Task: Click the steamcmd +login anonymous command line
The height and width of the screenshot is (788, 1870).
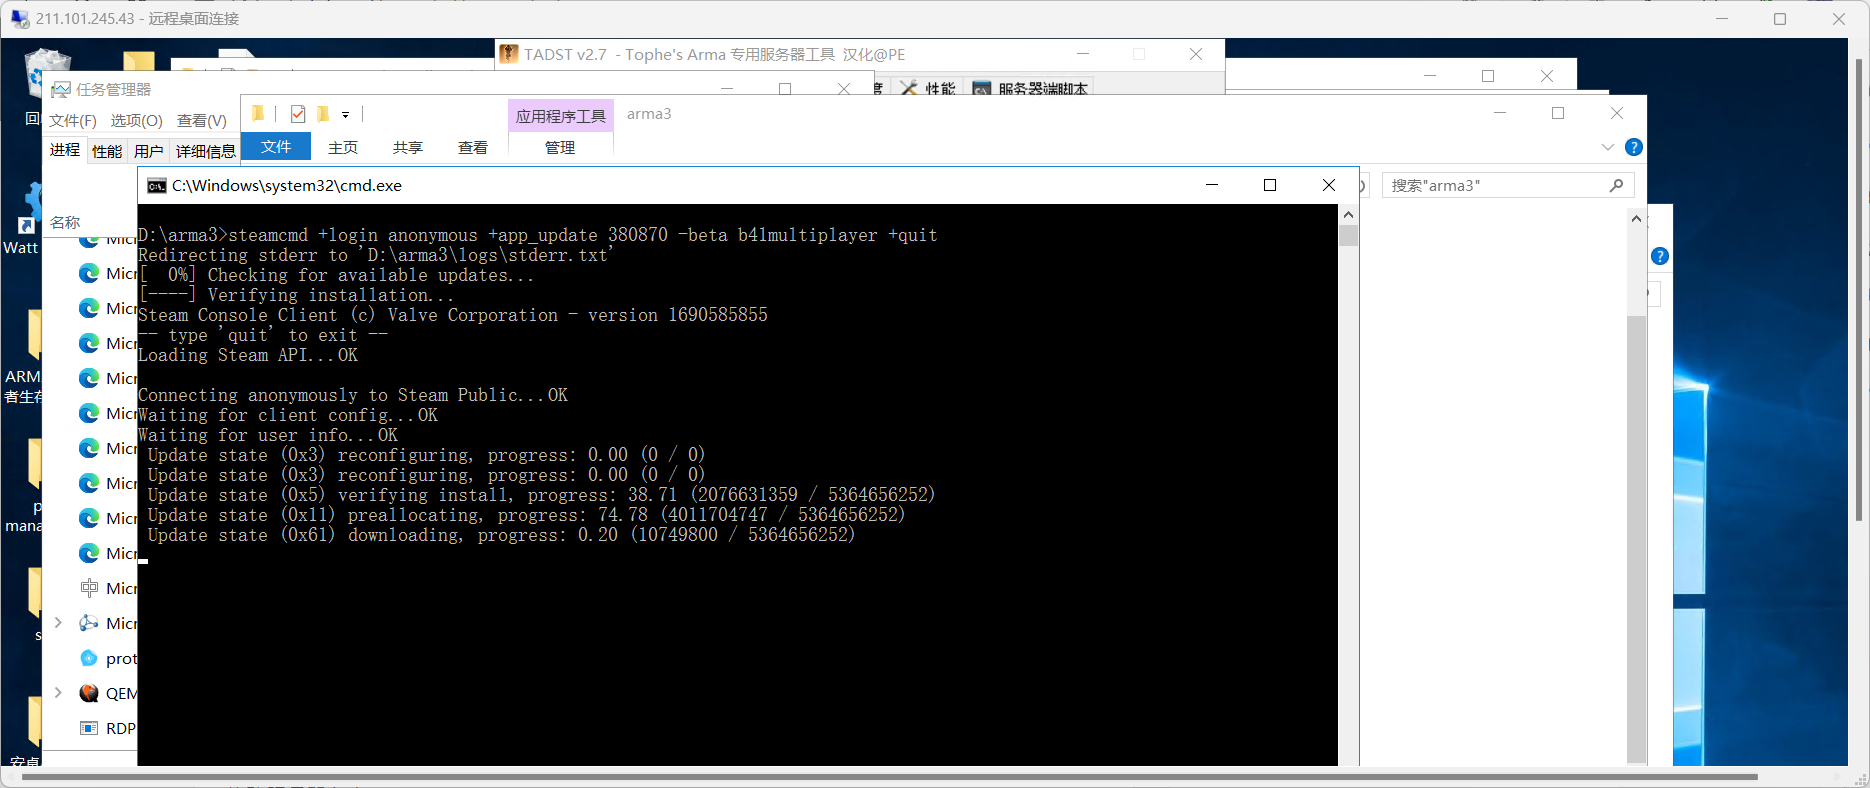Action: point(538,235)
